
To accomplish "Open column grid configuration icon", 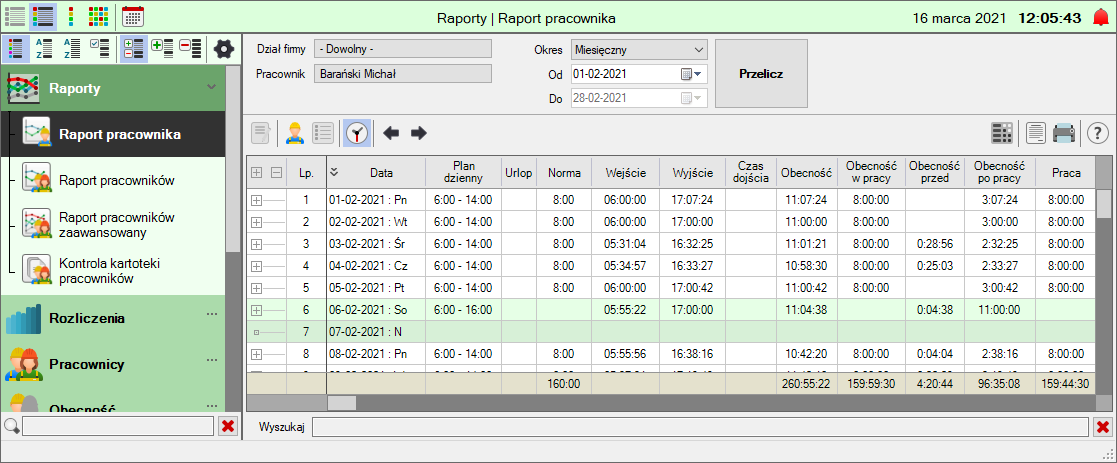I will 1002,132.
